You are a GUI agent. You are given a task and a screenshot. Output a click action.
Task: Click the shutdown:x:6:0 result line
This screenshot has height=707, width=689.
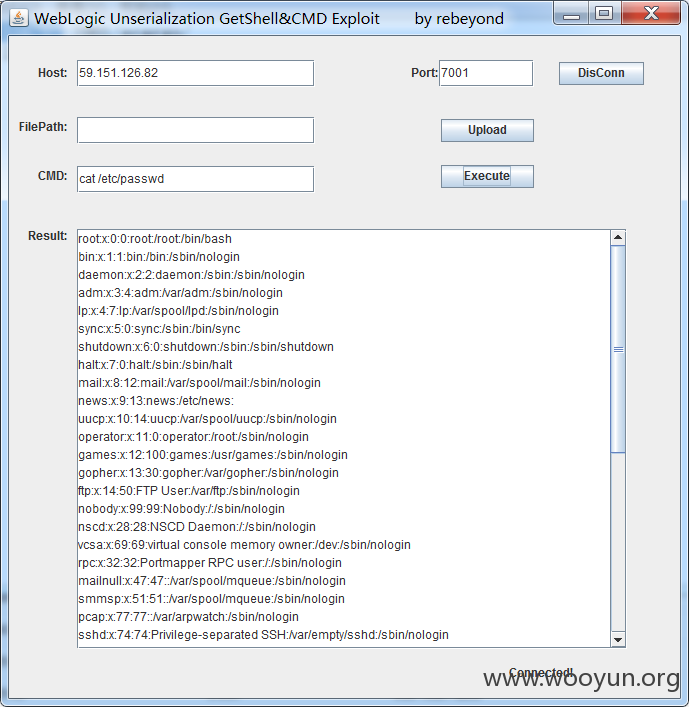tap(206, 347)
